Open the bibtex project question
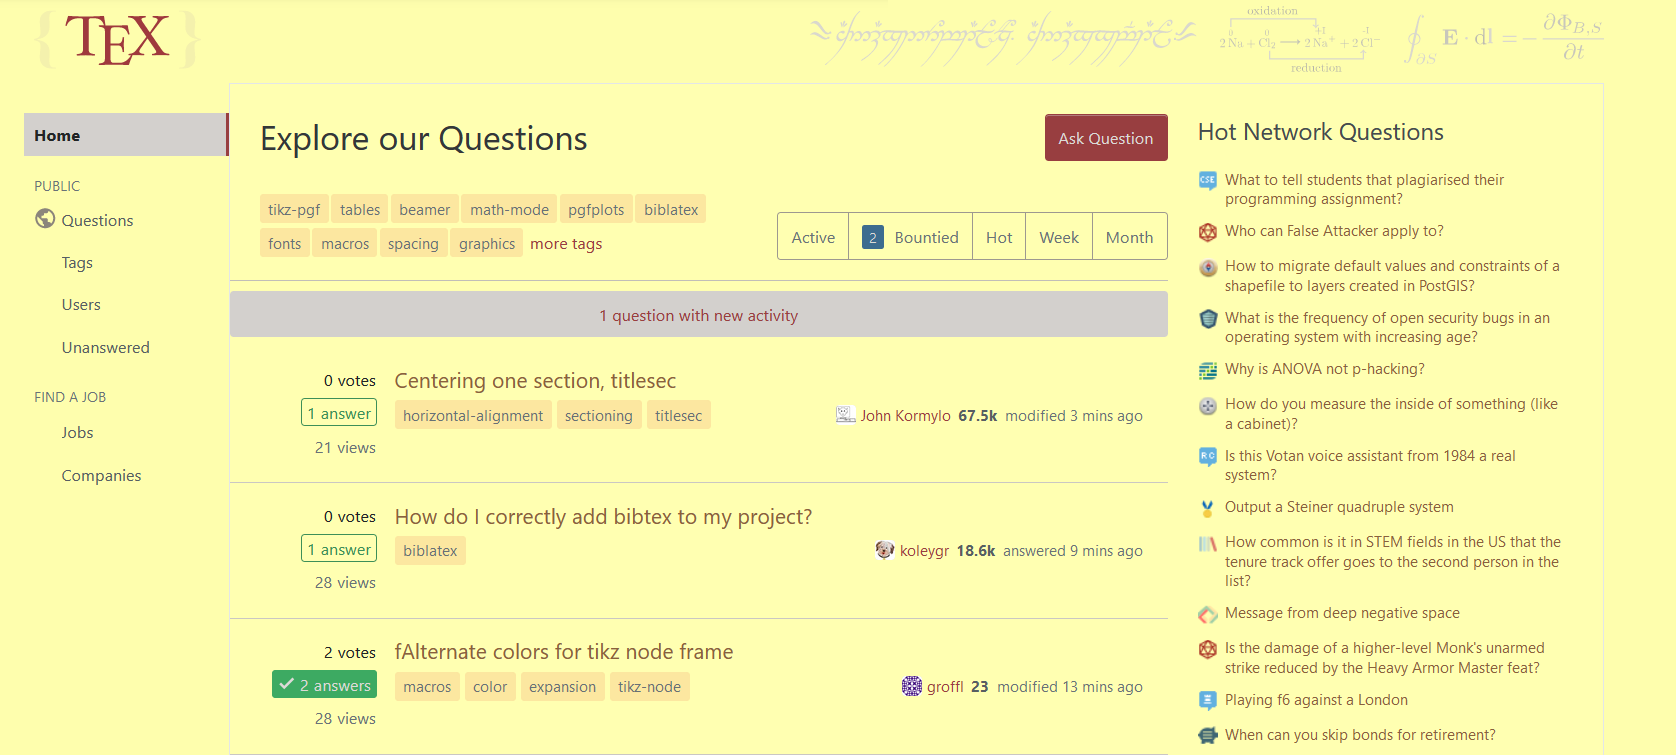 603,517
